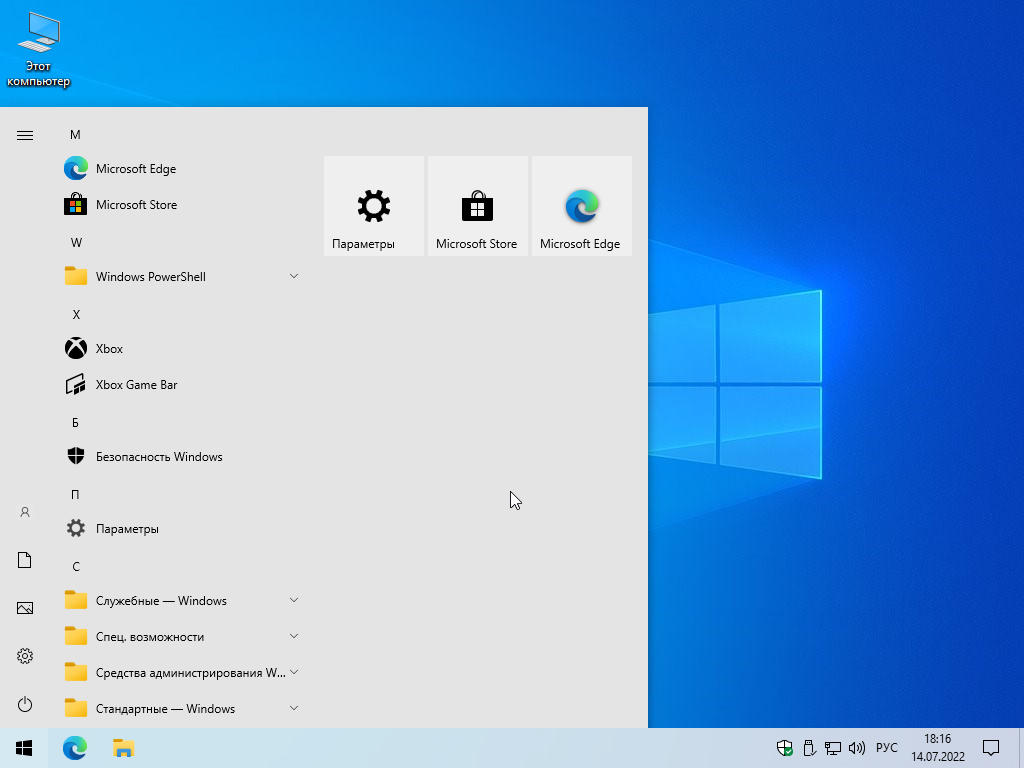The image size is (1024, 768).
Task: Open File Explorer from the taskbar
Action: point(123,748)
